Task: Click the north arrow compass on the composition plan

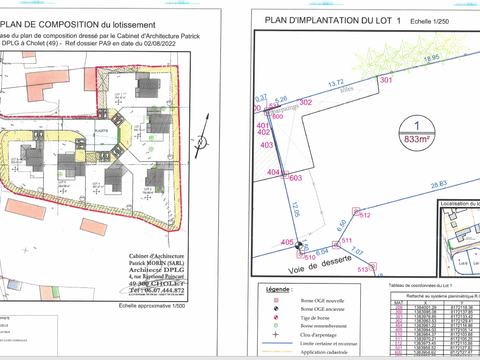Action: coord(201,137)
